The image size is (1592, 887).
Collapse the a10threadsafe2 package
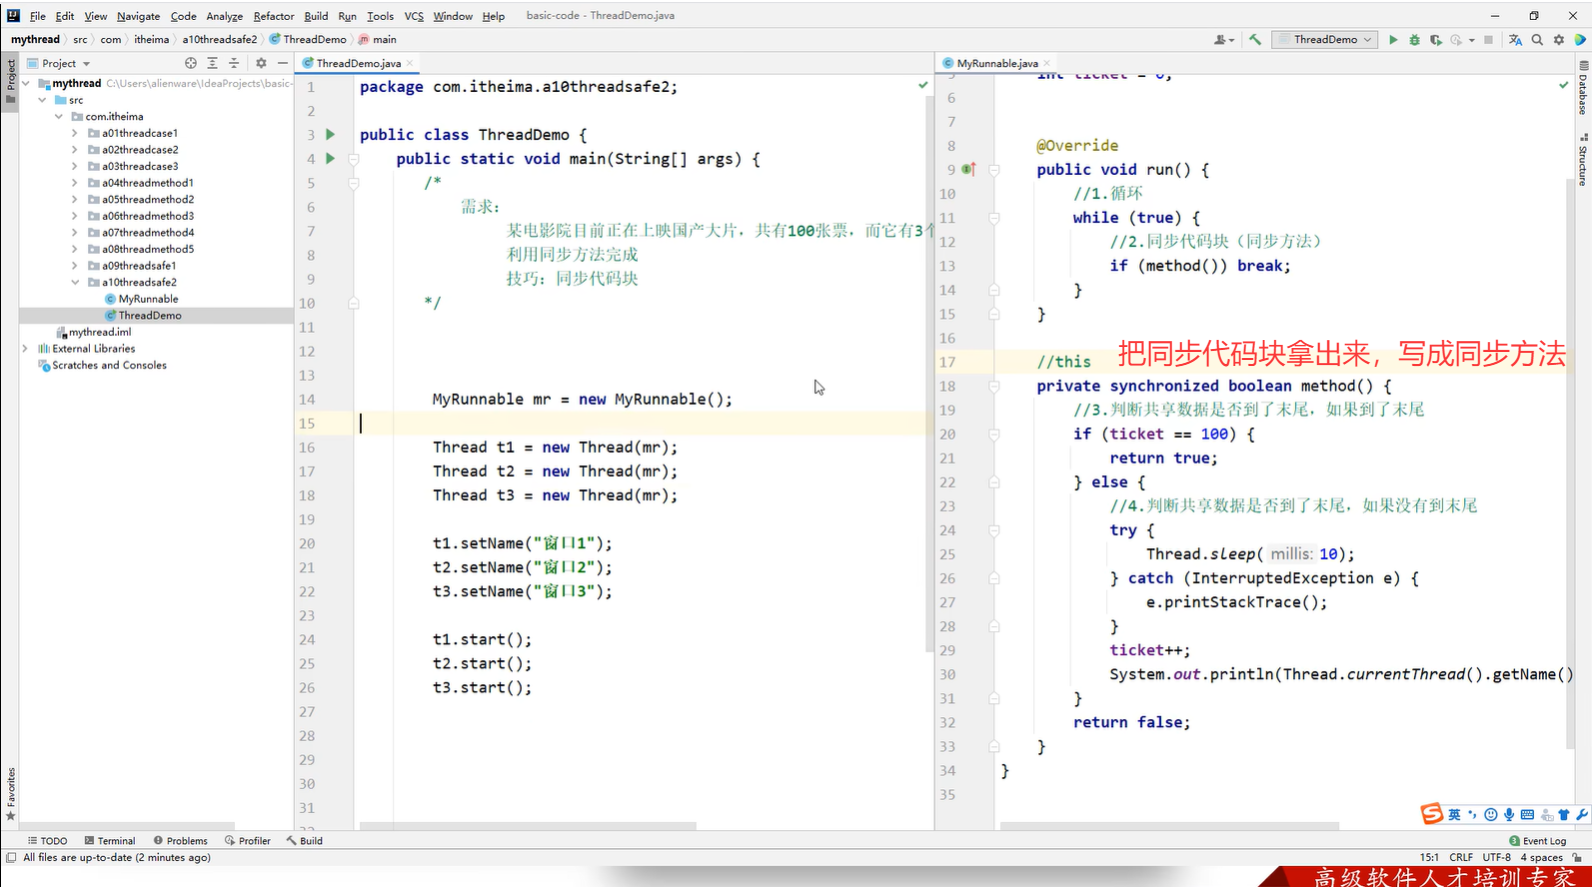pos(75,282)
